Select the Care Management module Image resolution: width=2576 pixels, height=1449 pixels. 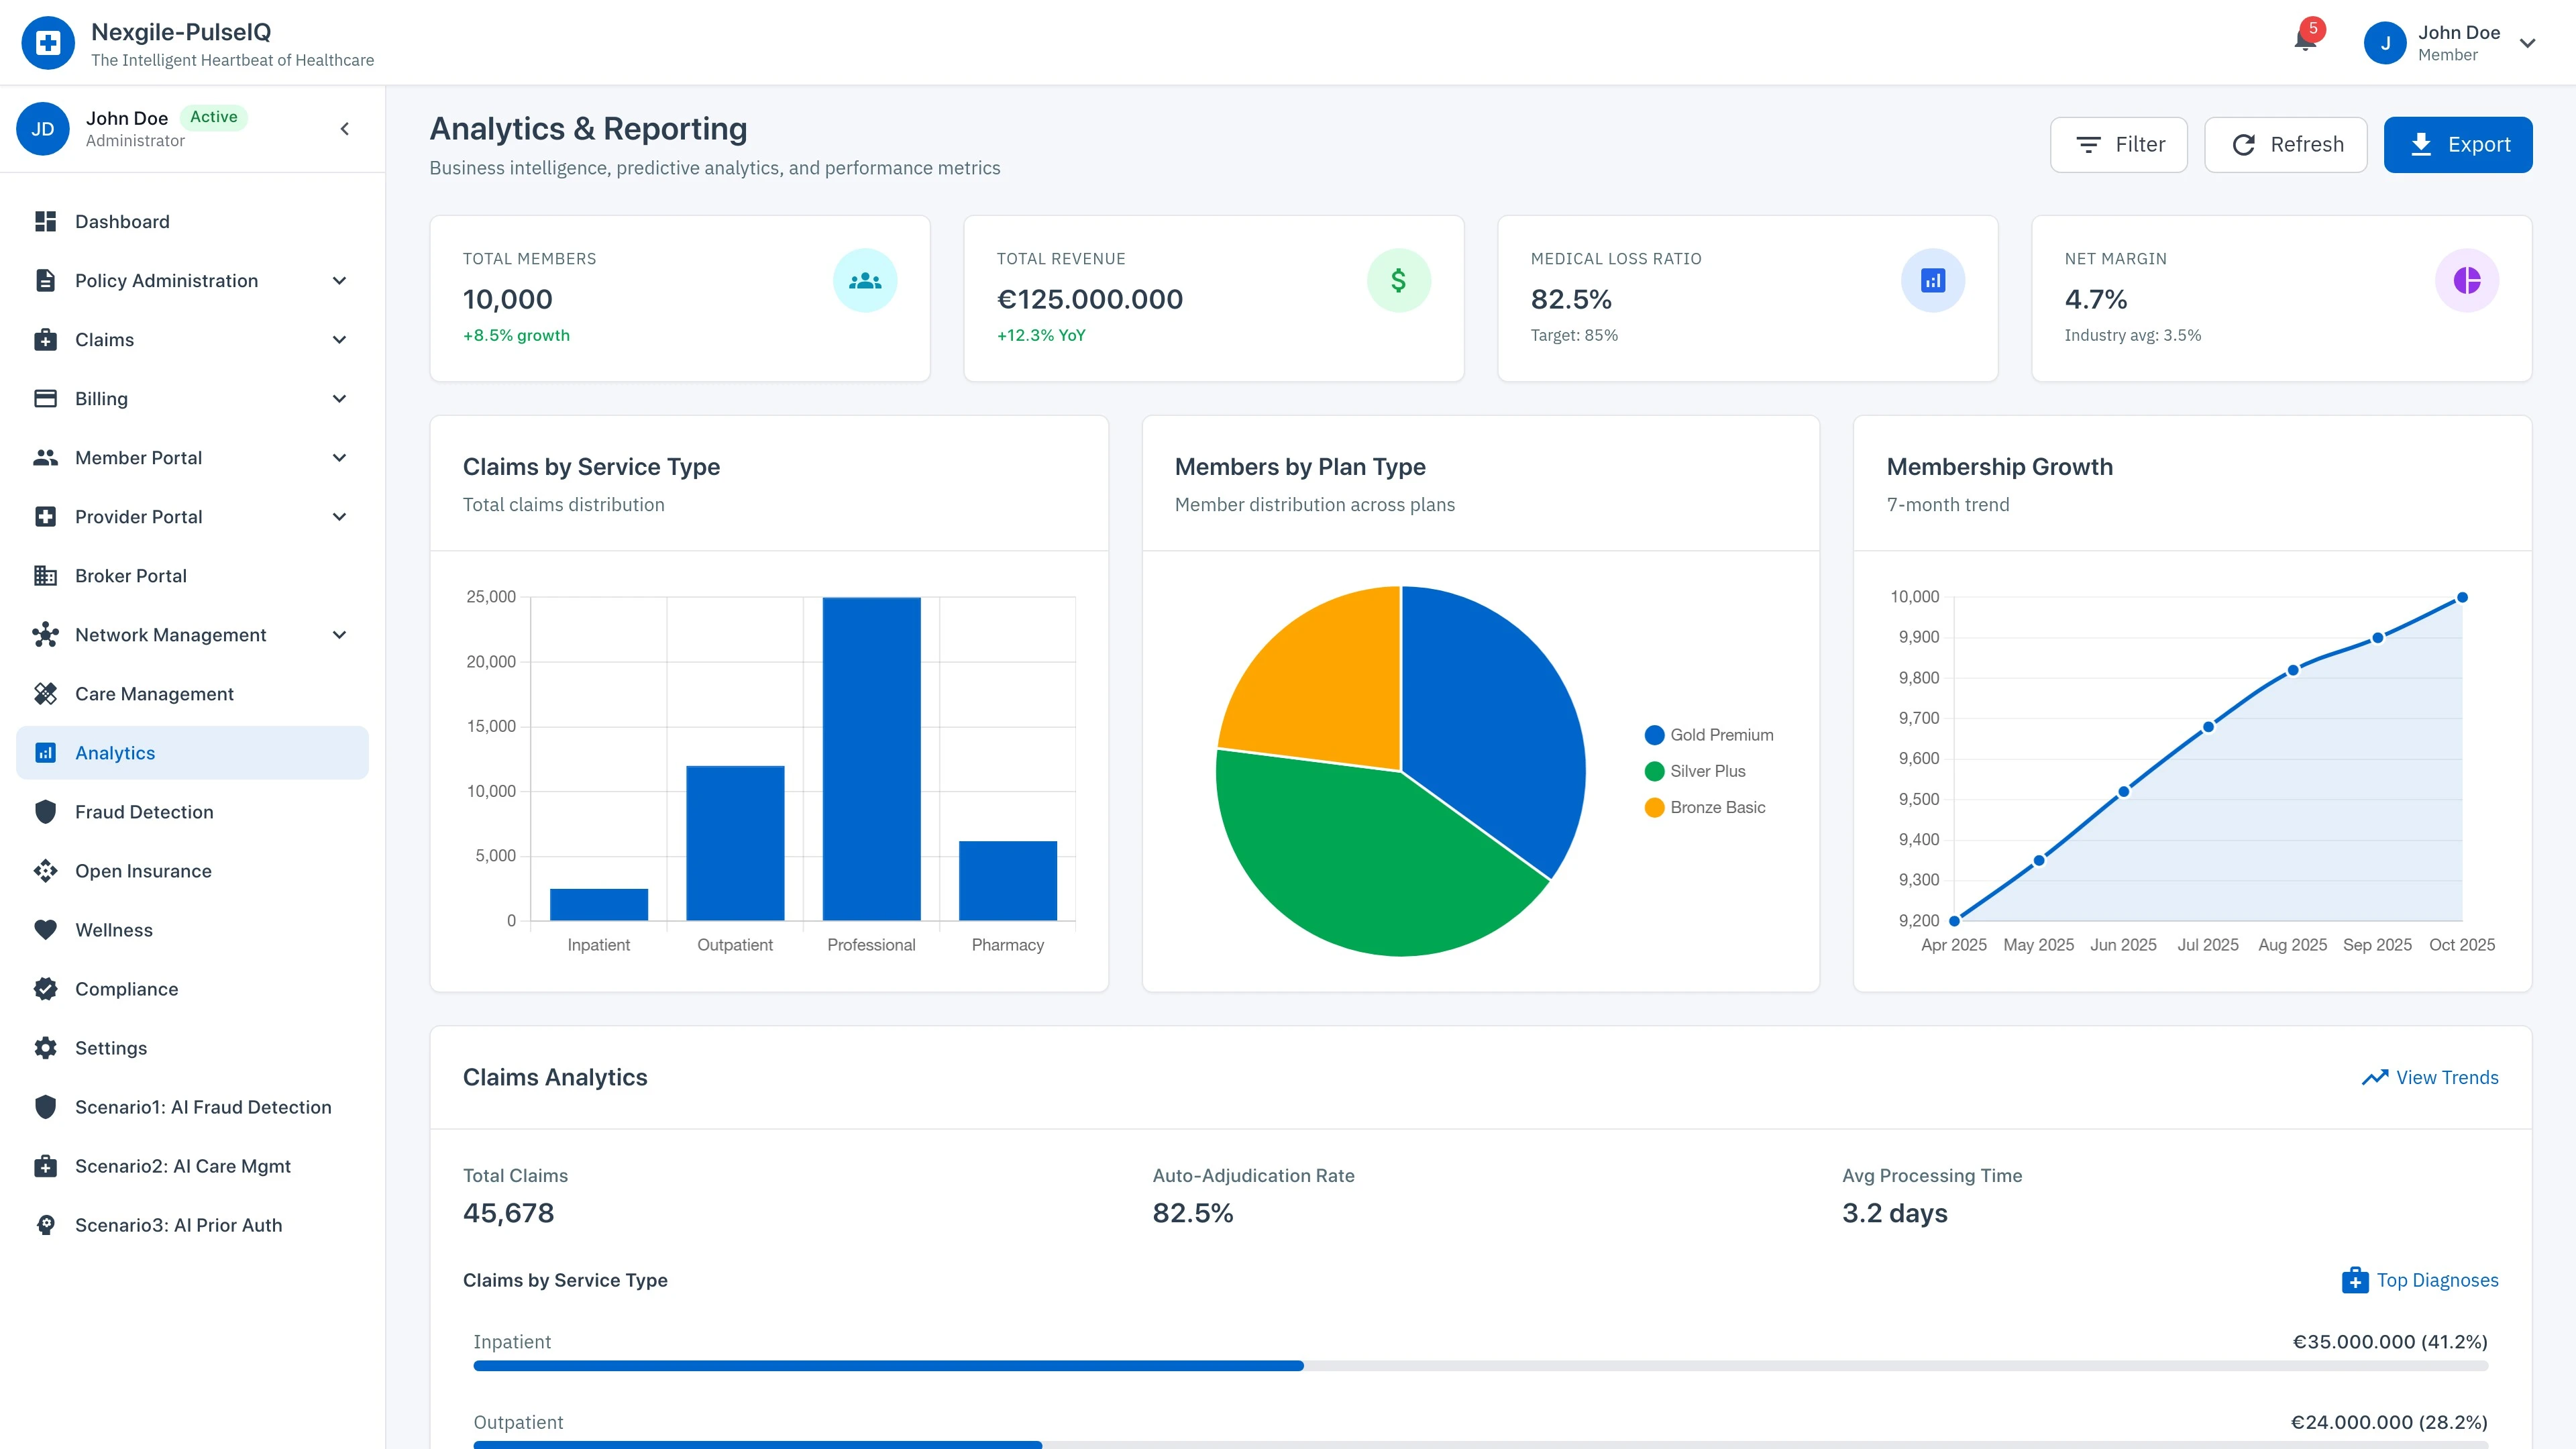tap(154, 693)
